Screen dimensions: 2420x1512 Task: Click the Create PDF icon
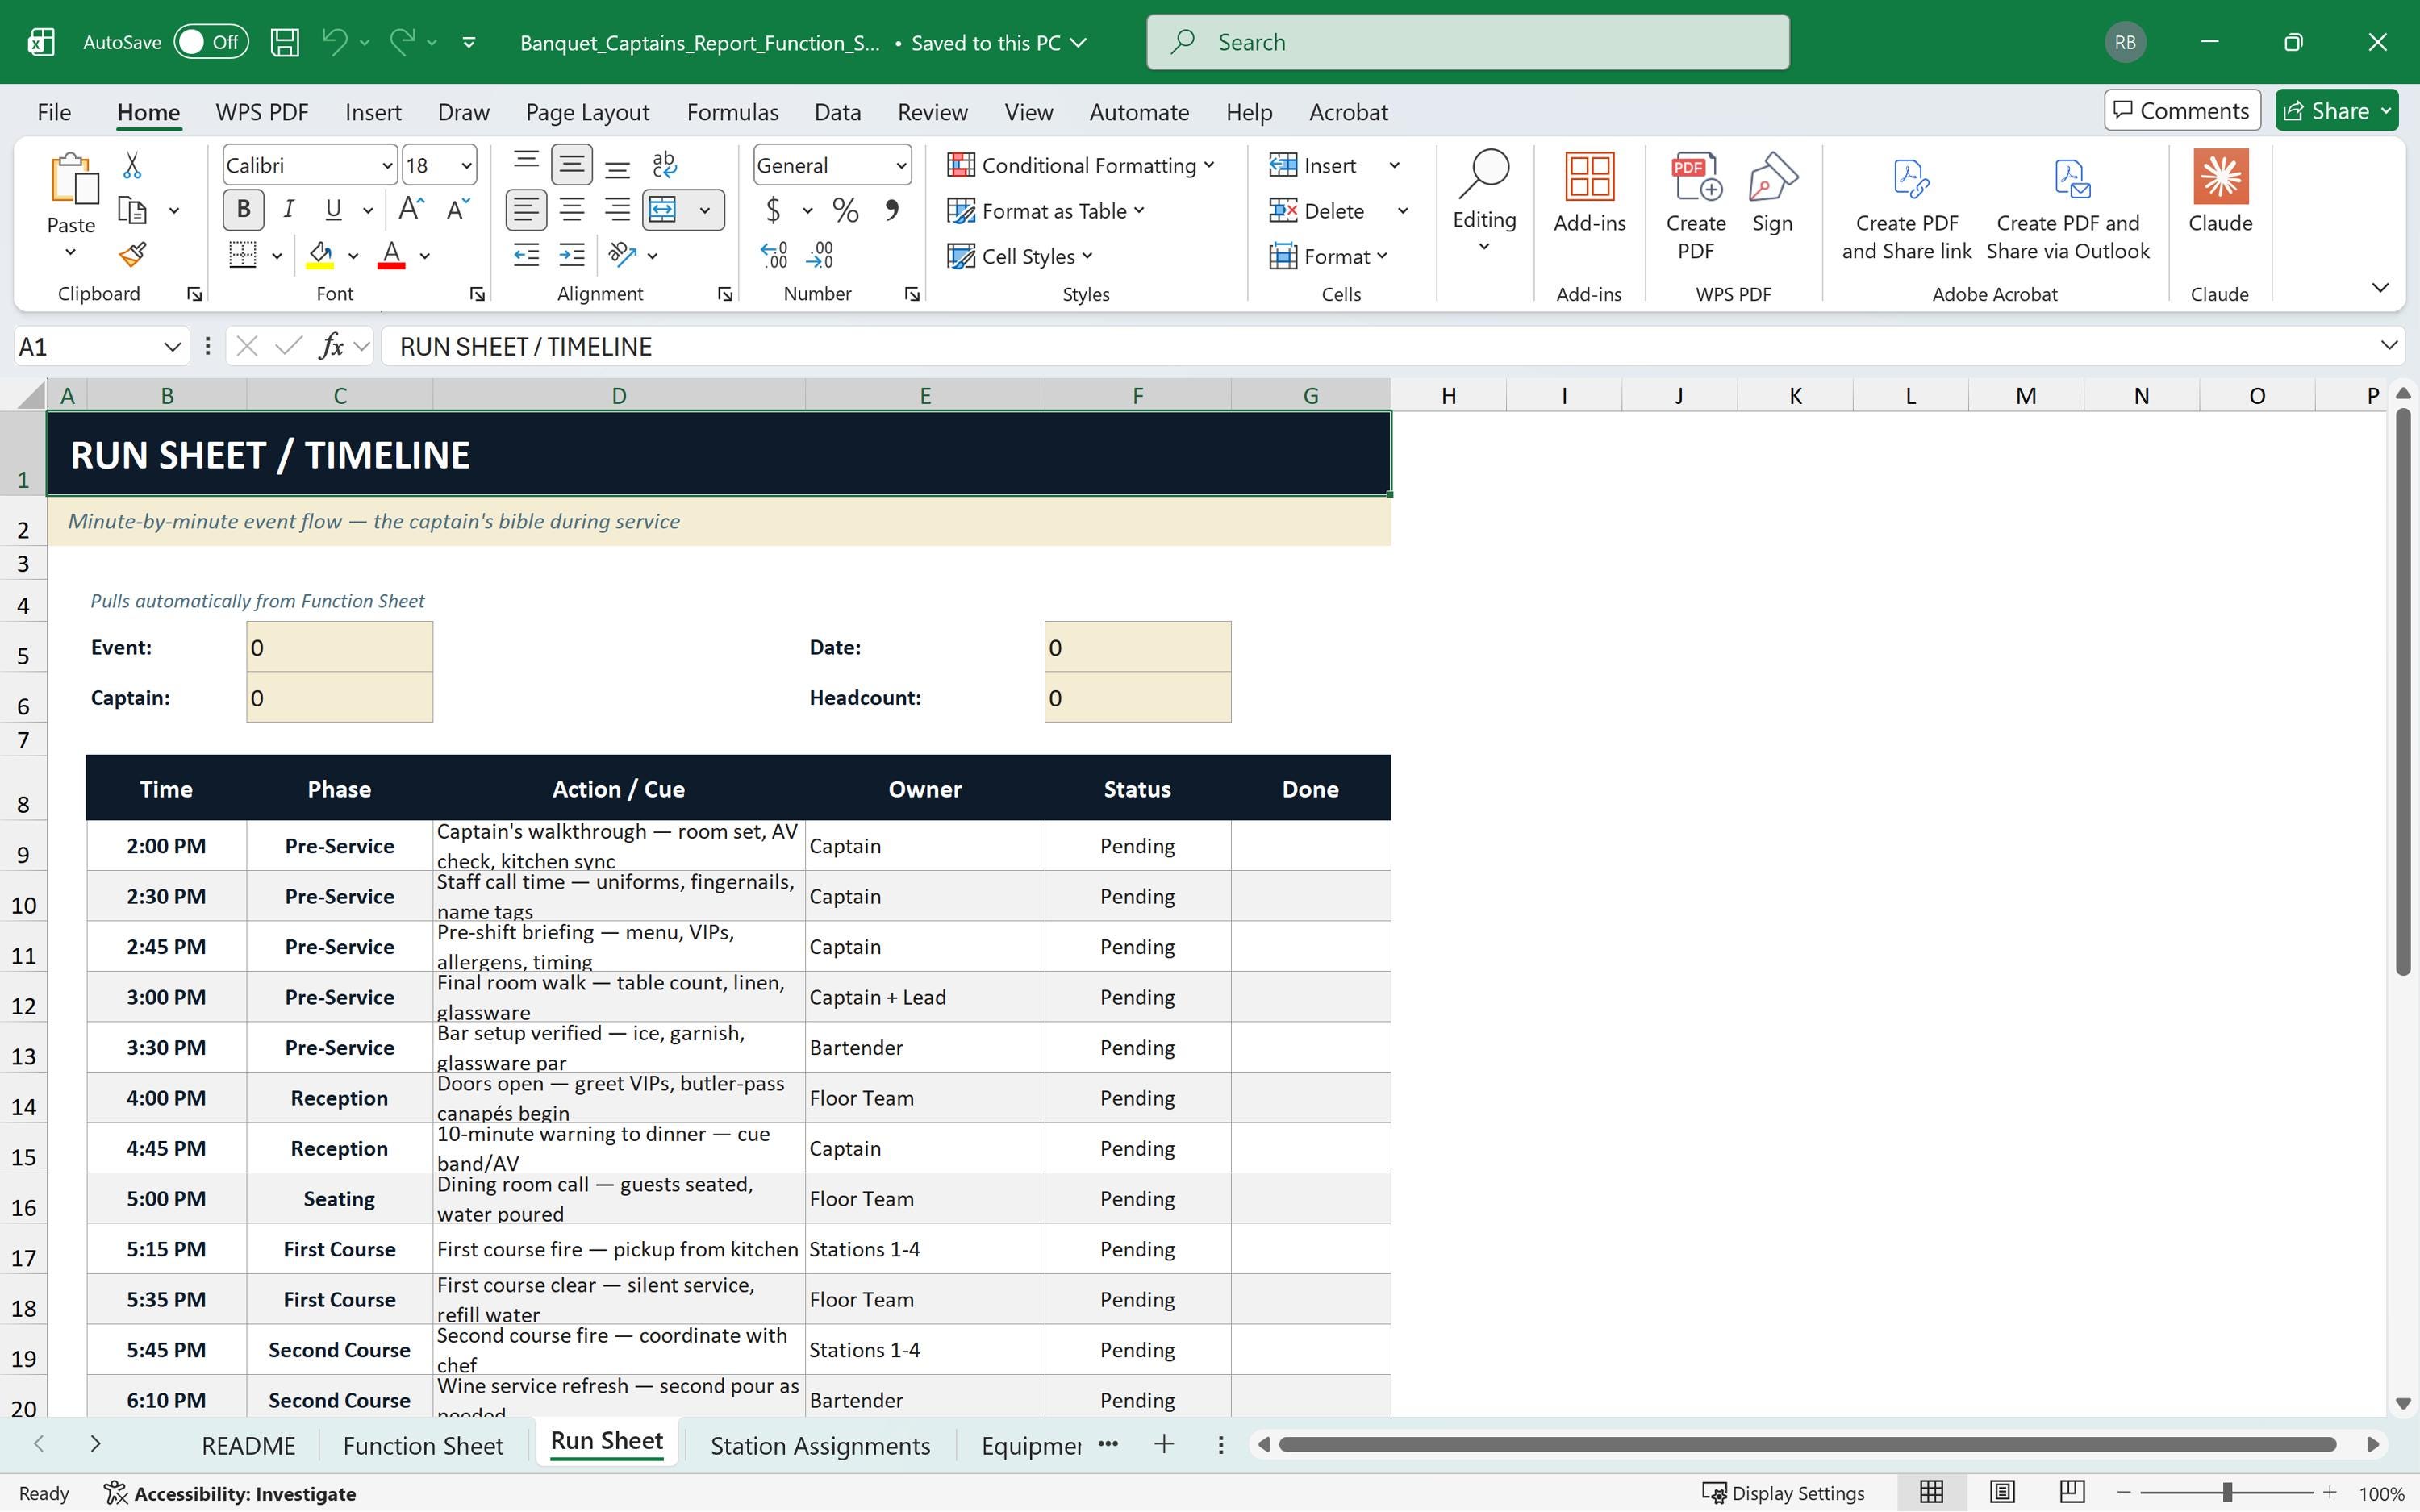[1696, 206]
